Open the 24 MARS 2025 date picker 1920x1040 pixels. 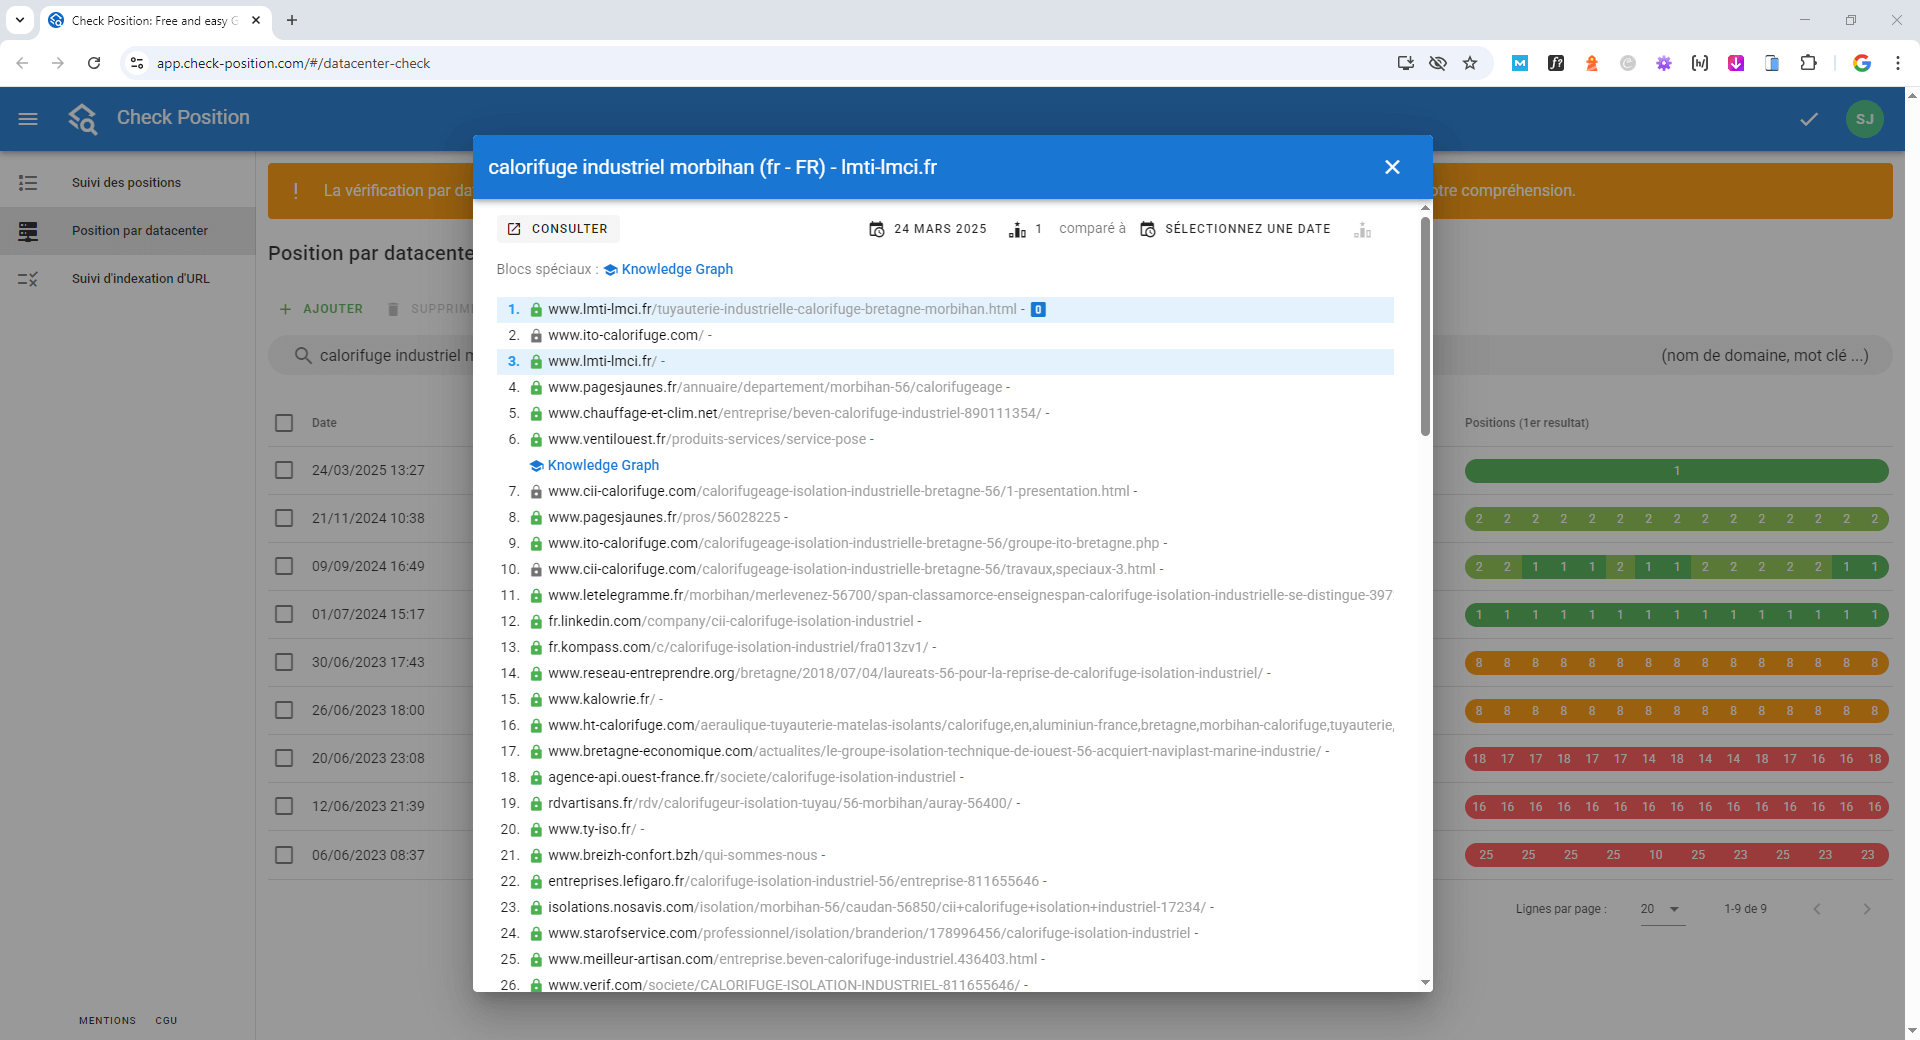[x=928, y=229]
